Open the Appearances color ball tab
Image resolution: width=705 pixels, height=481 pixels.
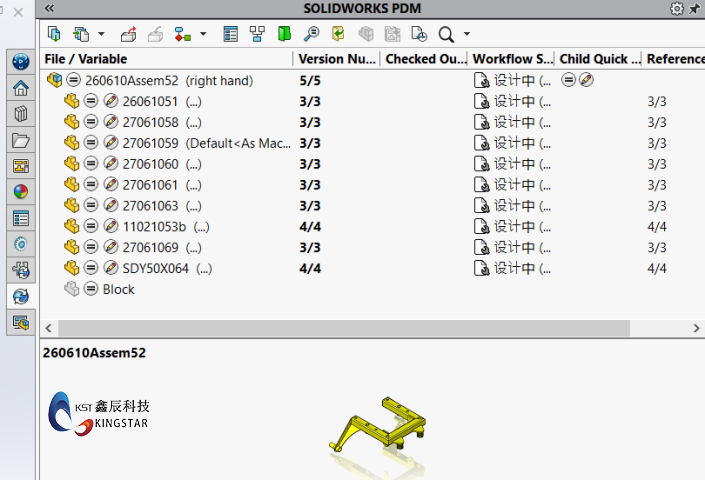[x=20, y=192]
